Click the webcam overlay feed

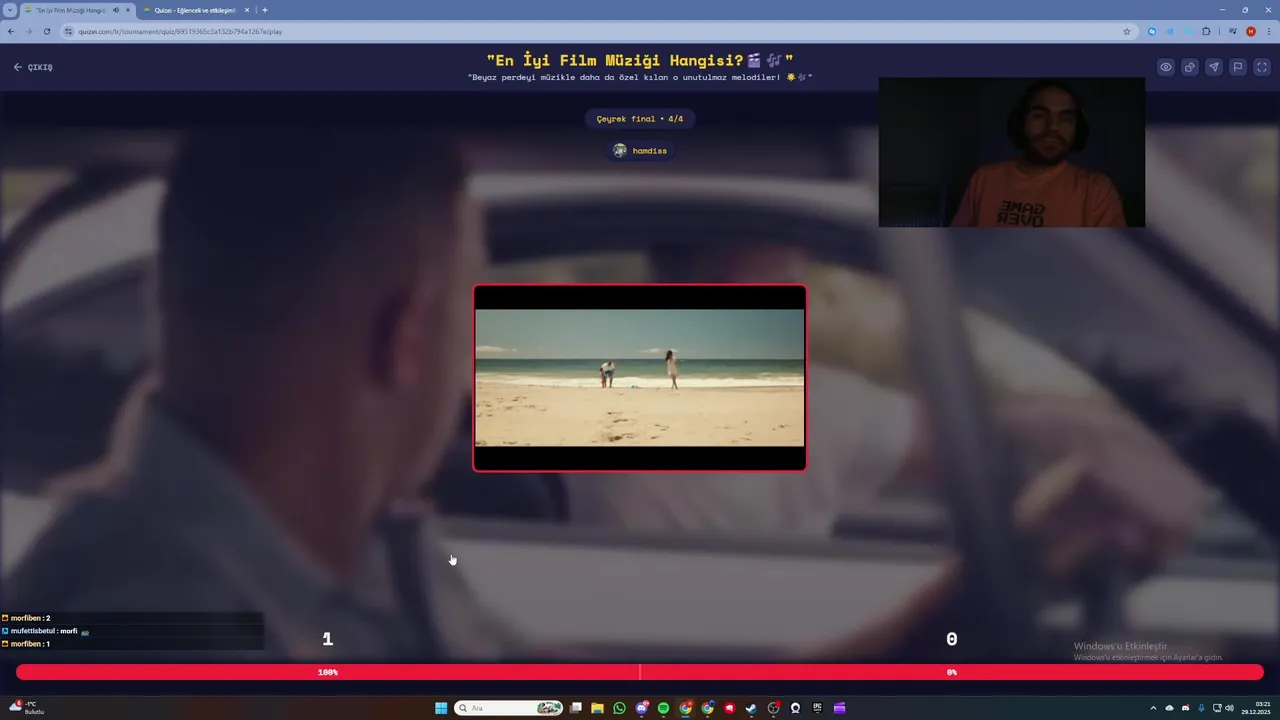(x=1012, y=152)
